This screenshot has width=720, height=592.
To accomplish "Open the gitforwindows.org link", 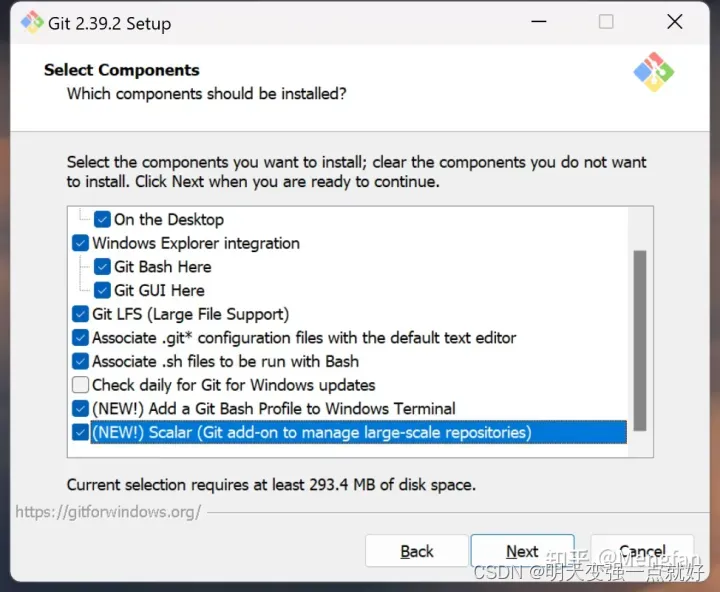I will [x=108, y=512].
